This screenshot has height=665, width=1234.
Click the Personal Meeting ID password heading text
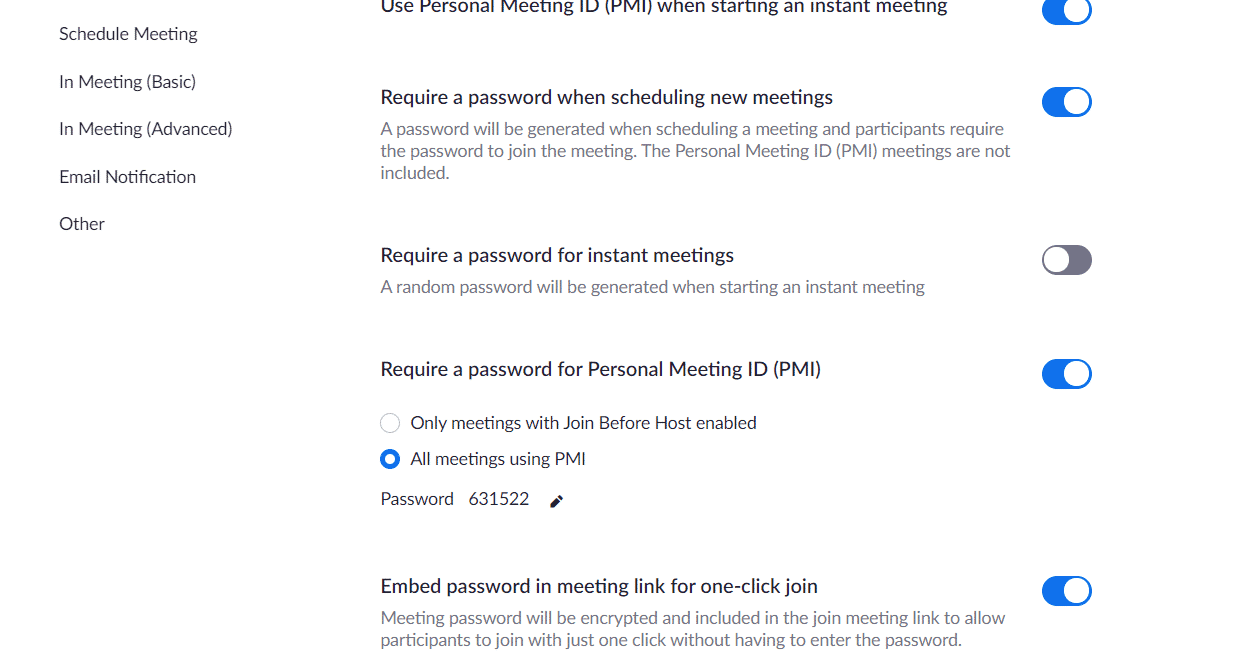coord(600,370)
